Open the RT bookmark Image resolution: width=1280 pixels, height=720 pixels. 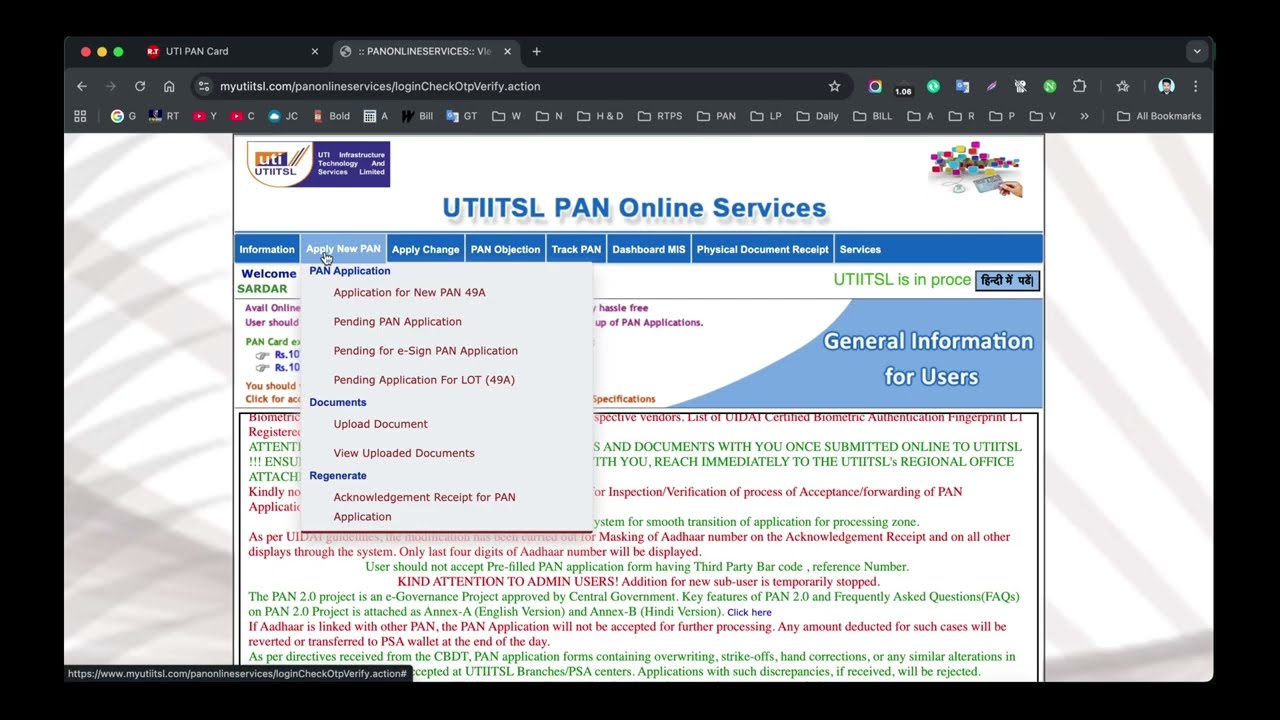tap(164, 116)
